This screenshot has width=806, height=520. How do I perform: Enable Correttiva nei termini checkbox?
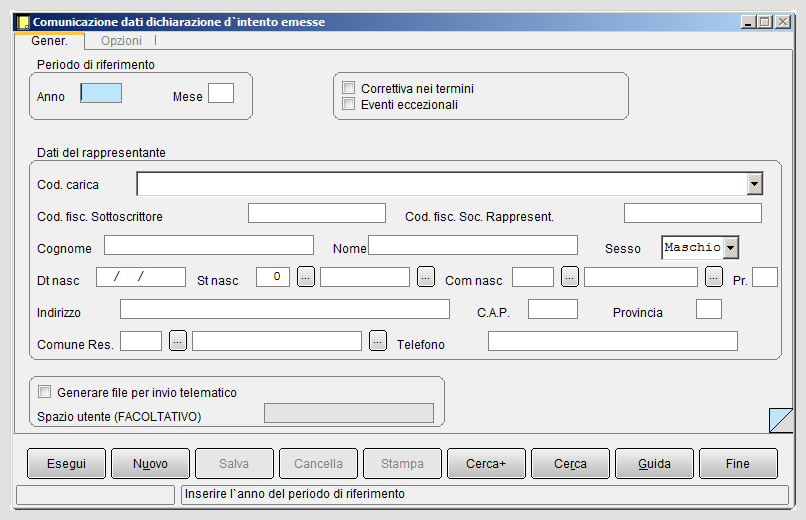pos(349,88)
